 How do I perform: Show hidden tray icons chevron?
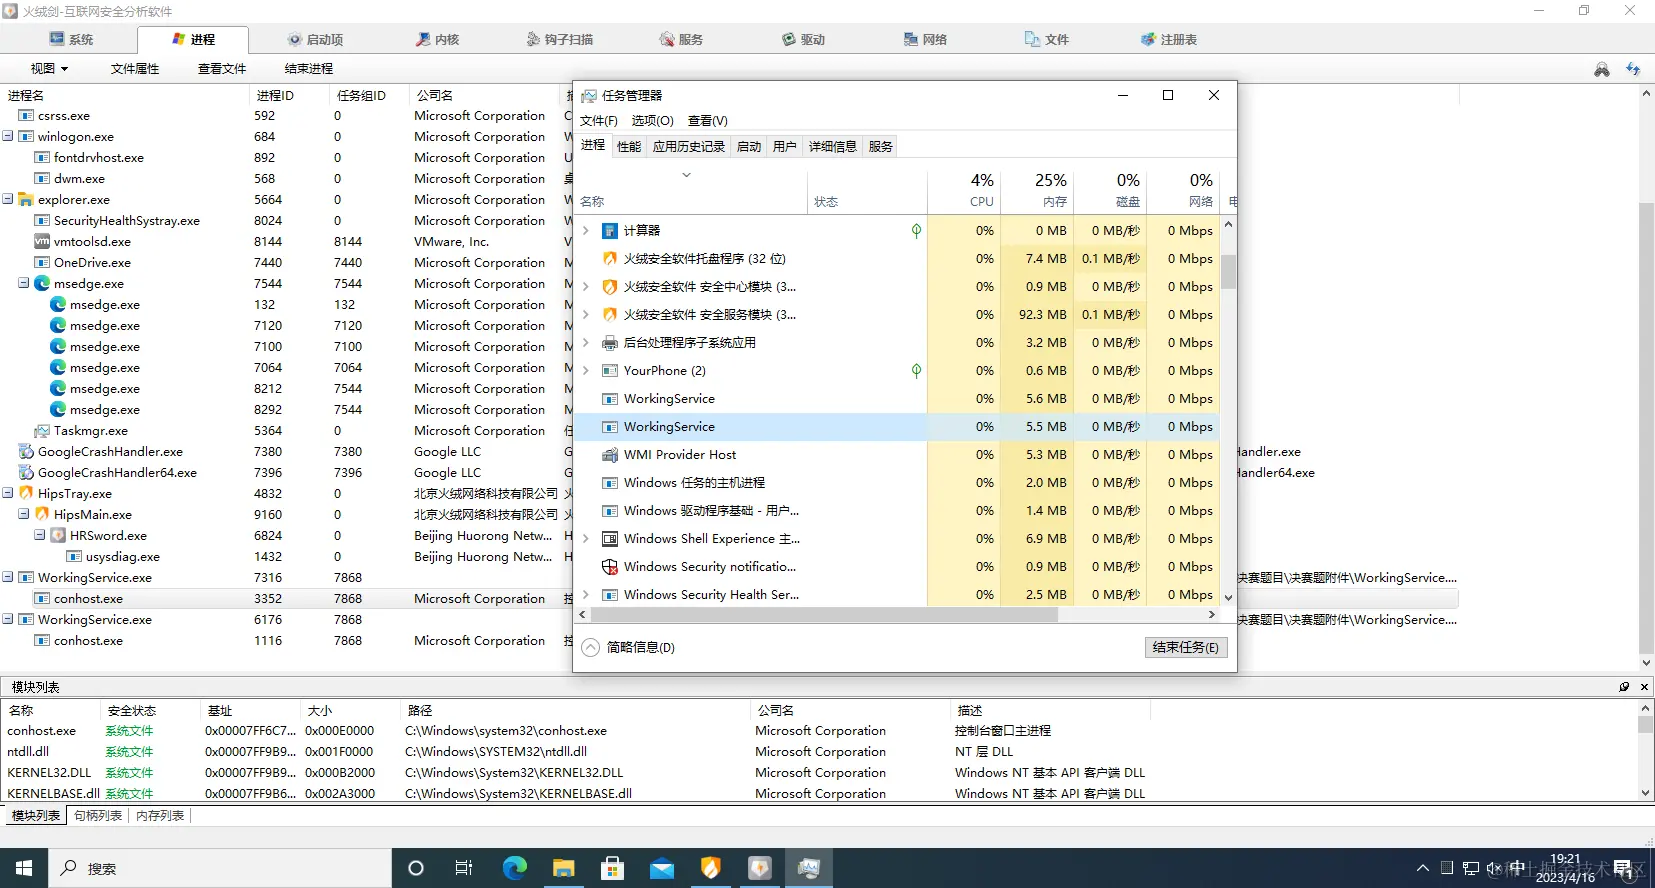(1423, 868)
